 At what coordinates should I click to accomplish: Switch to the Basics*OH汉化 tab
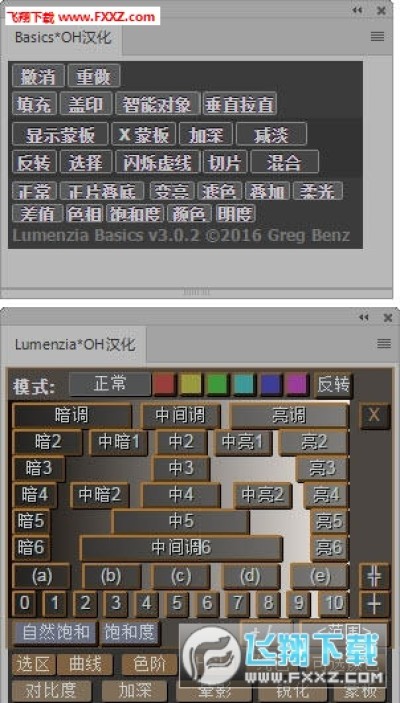coord(62,37)
